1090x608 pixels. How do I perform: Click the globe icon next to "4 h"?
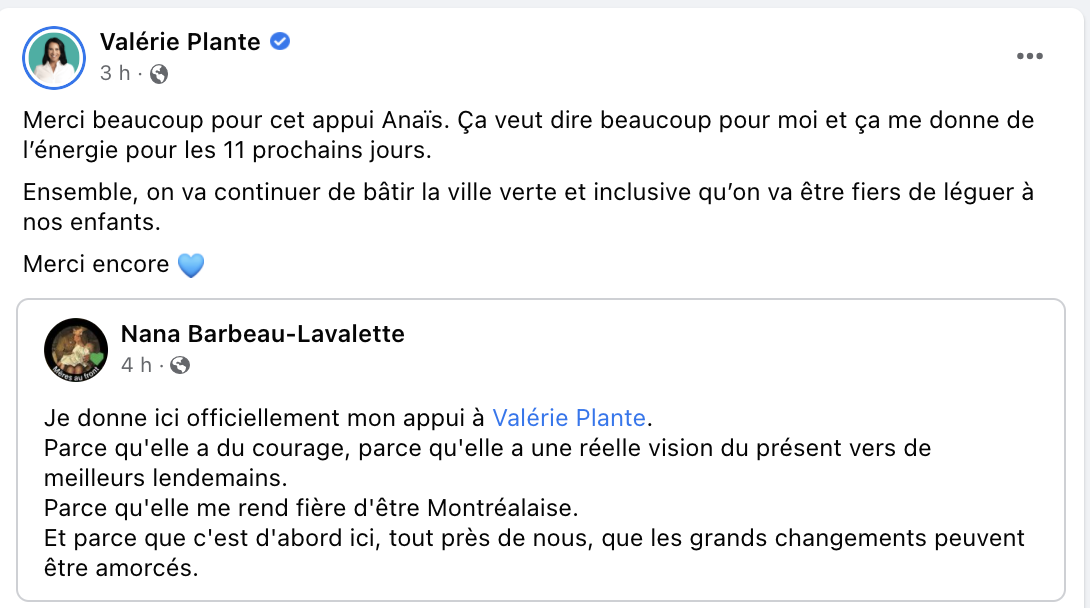coord(180,365)
